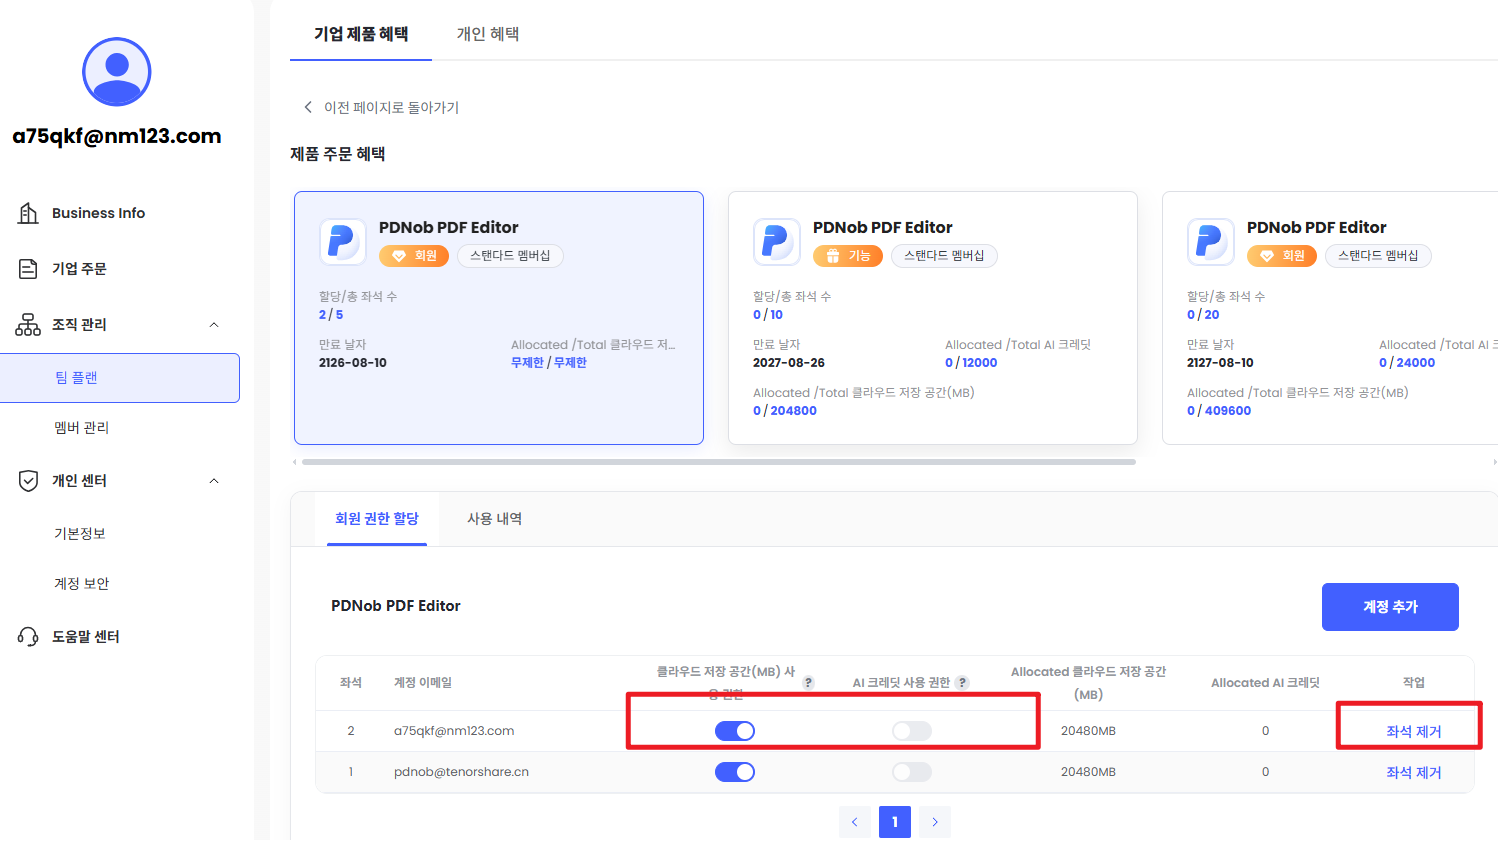Open Business Info in sidebar
1498x846 pixels.
98,213
